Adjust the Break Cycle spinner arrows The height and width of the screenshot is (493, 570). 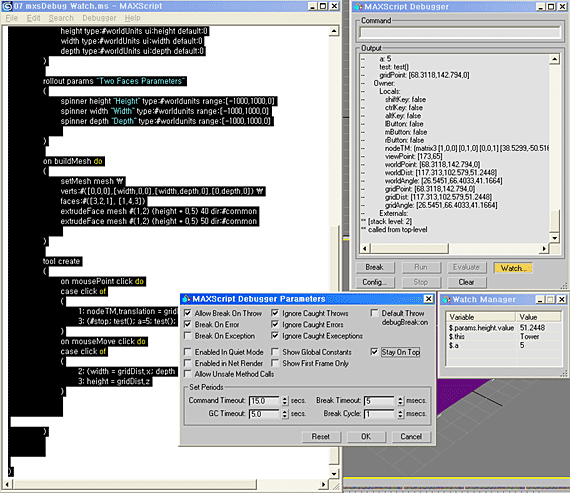[x=400, y=414]
